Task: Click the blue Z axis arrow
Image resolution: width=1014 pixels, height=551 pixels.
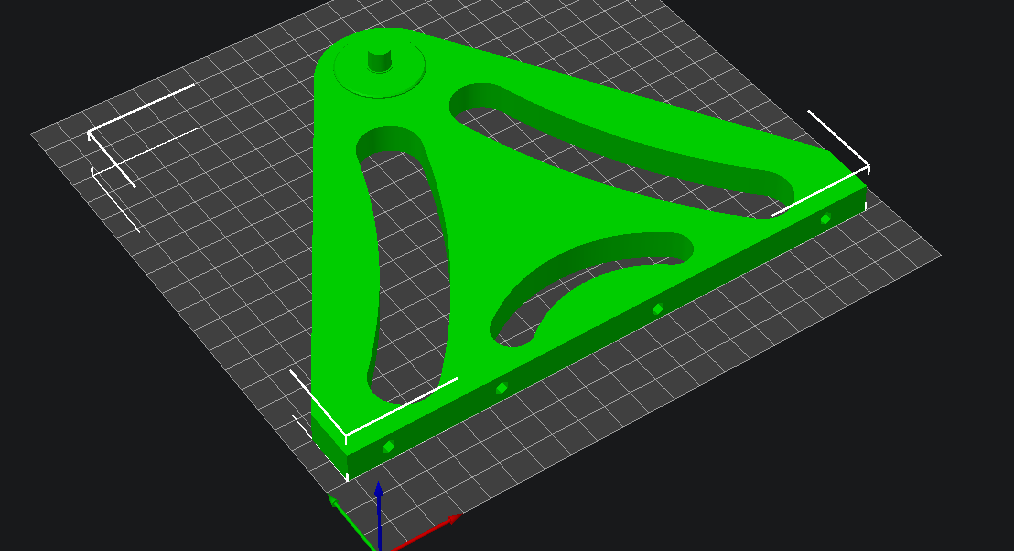Action: [x=379, y=515]
